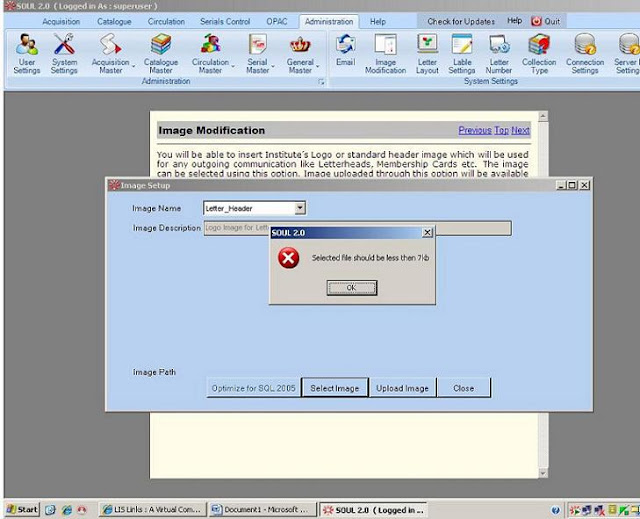This screenshot has height=519, width=640.
Task: Open General Master crown icon
Action: 300,44
